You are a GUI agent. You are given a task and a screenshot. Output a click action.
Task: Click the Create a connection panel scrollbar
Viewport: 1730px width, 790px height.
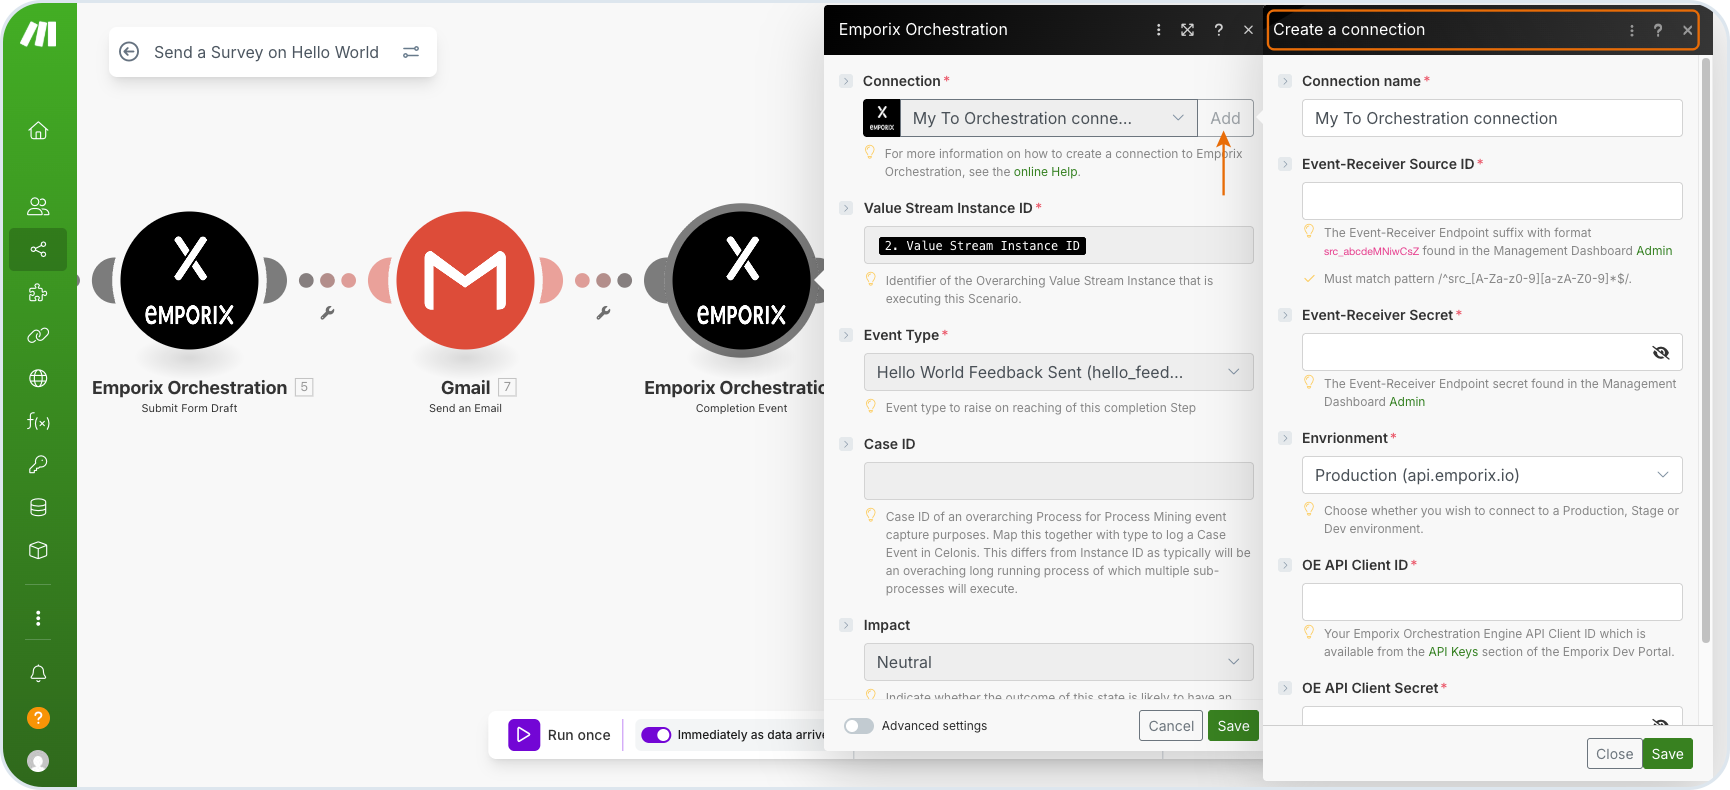[1706, 350]
